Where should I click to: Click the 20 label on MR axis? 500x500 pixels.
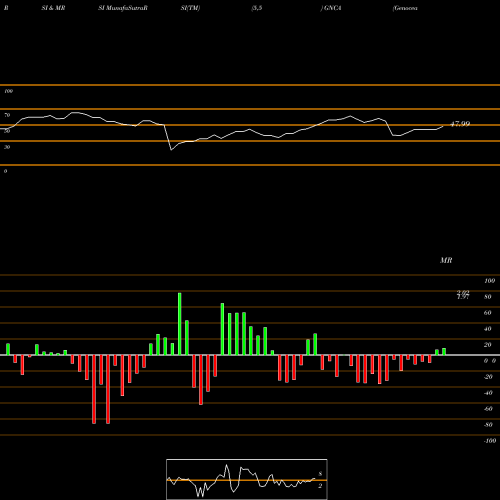pyautogui.click(x=488, y=345)
